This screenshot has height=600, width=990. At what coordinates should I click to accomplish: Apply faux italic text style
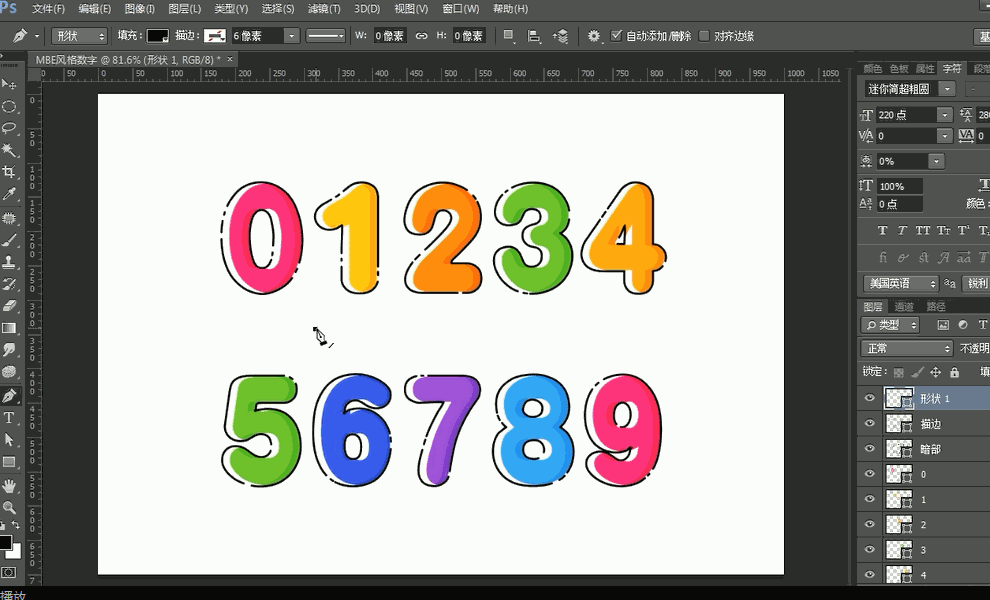(902, 231)
